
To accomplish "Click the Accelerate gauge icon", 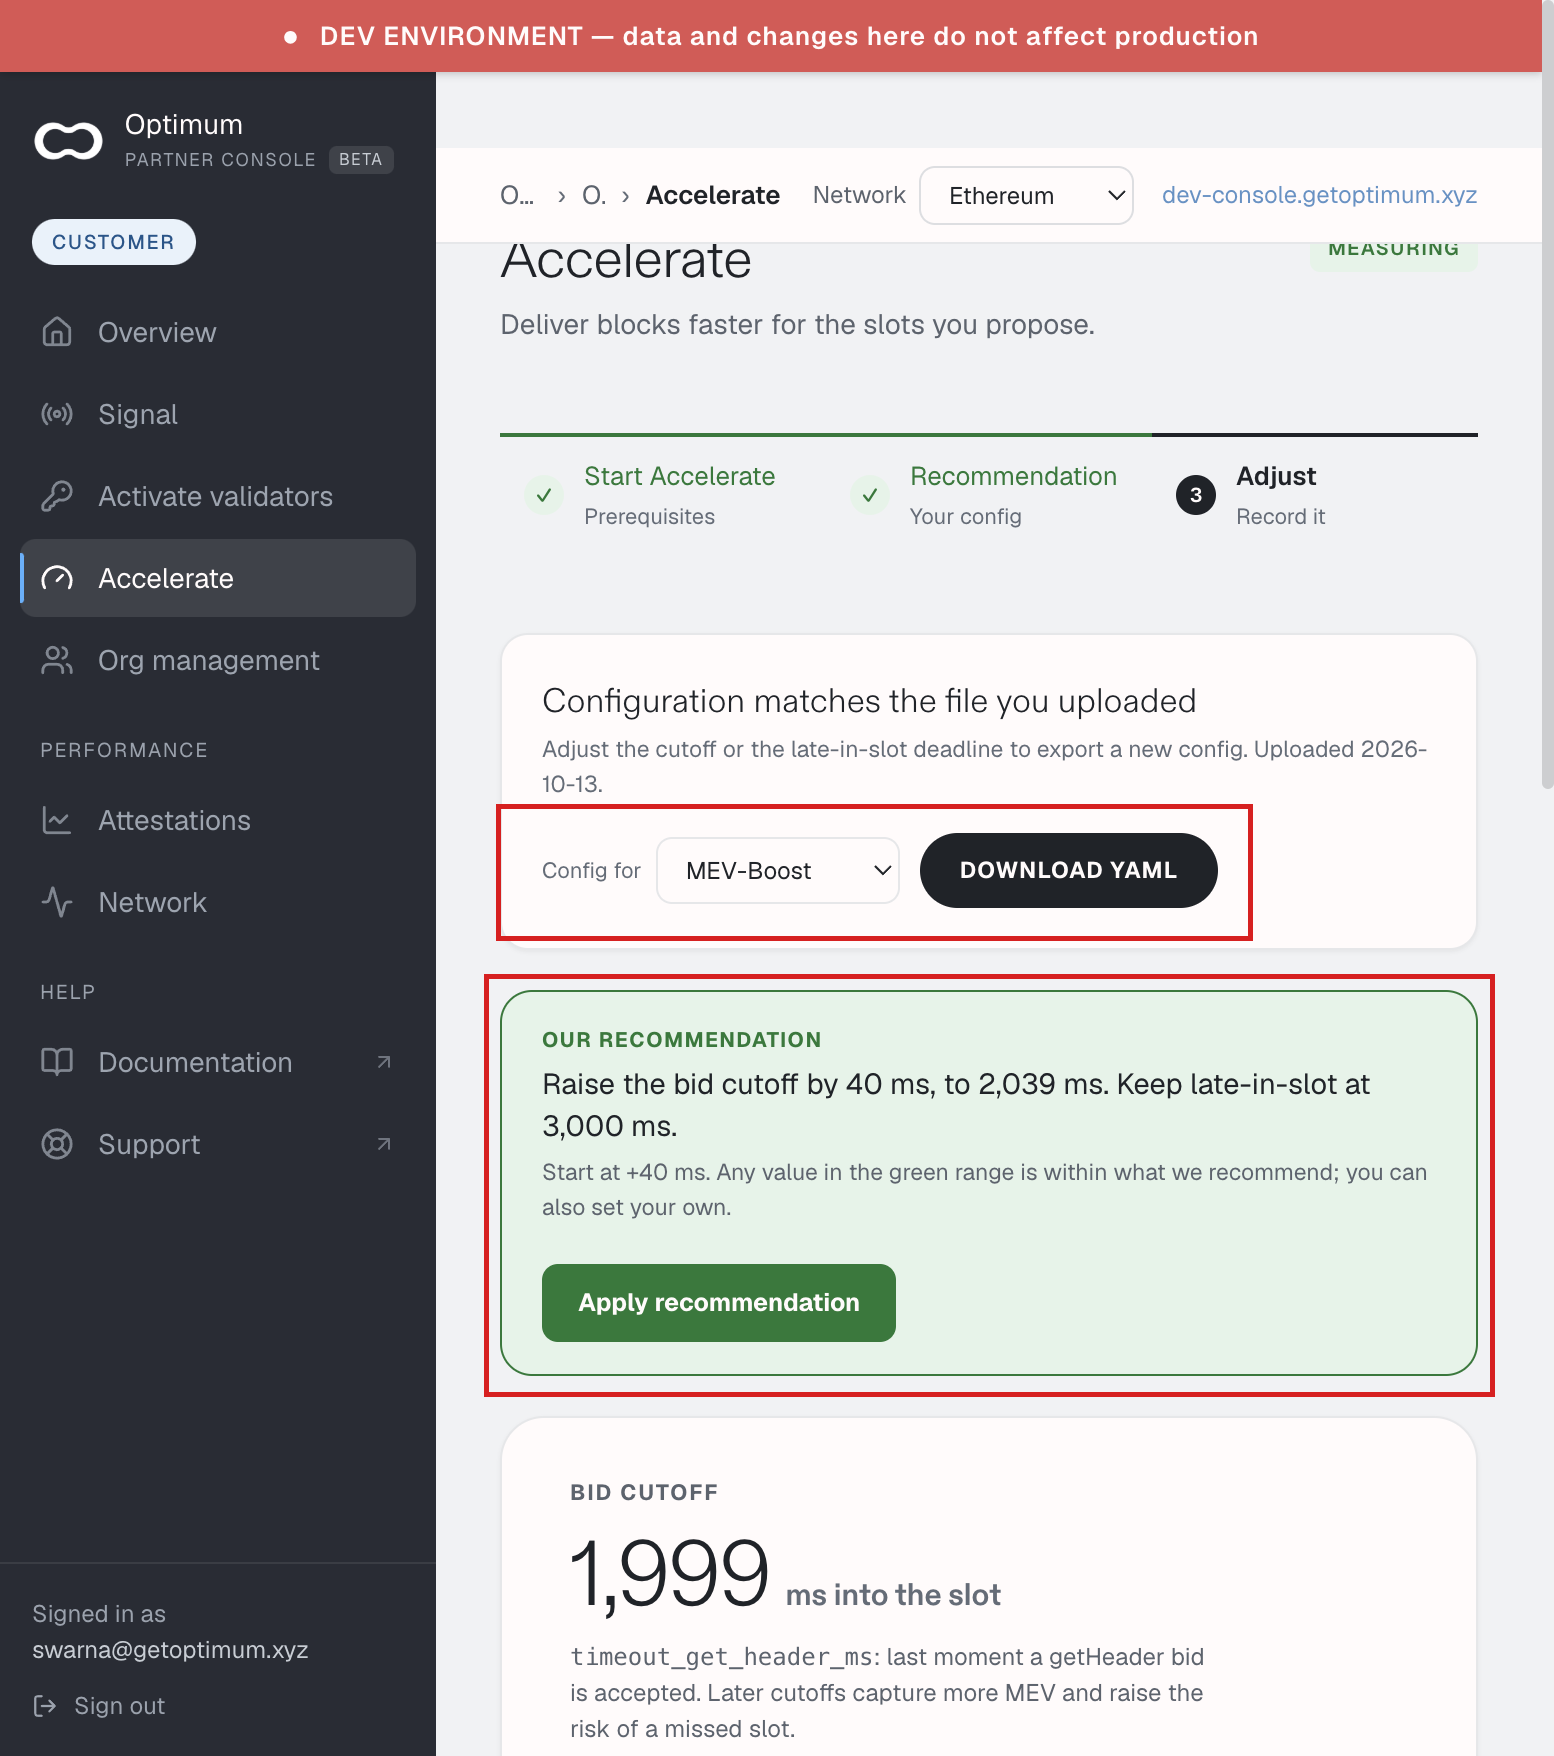I will pos(57,578).
